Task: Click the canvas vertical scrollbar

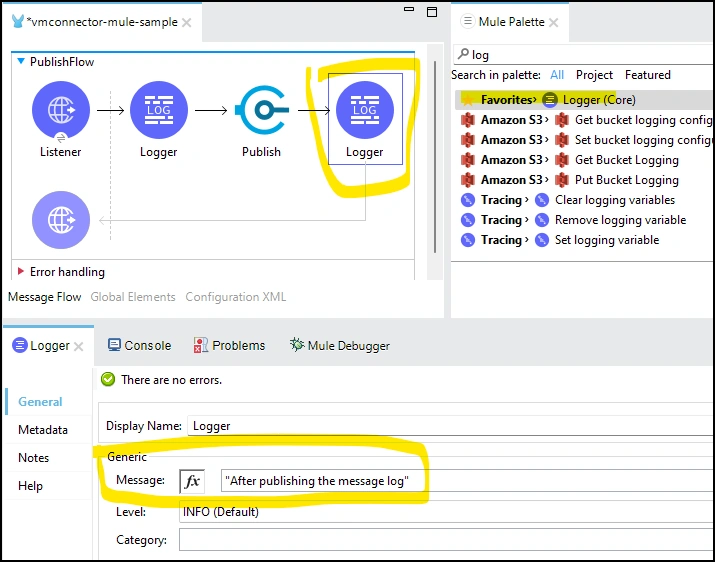Action: tap(435, 156)
